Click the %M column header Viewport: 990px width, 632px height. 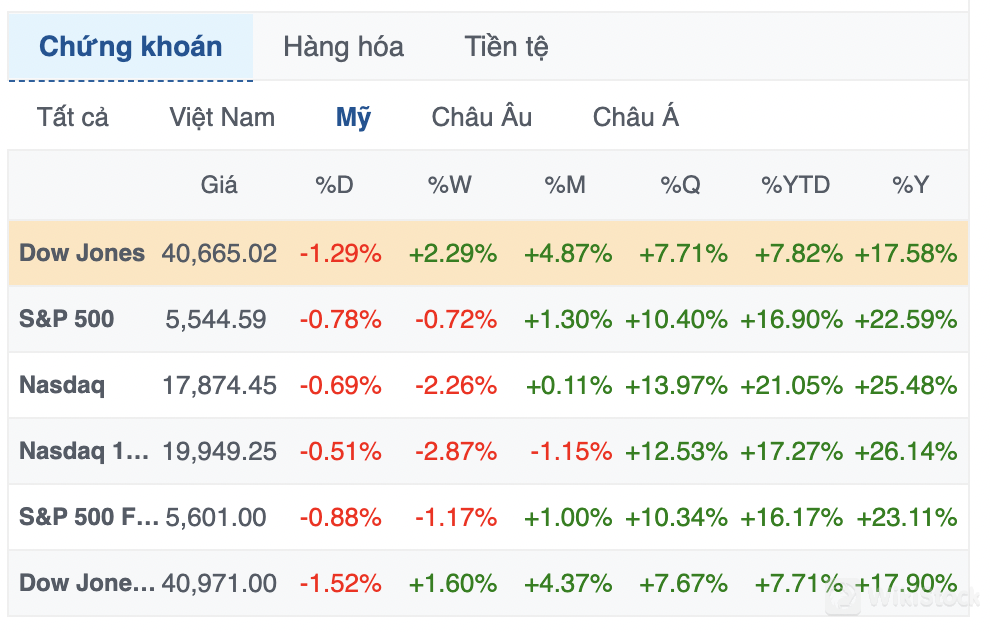(565, 185)
